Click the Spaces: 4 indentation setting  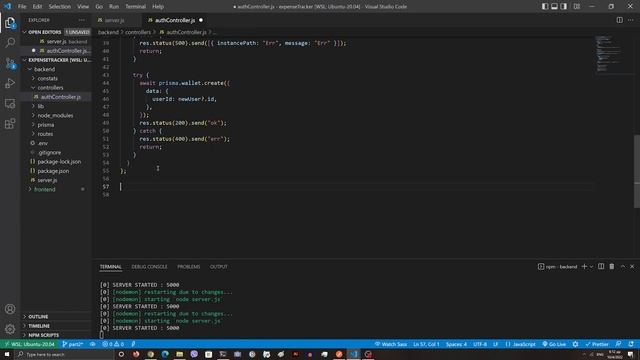pyautogui.click(x=456, y=344)
